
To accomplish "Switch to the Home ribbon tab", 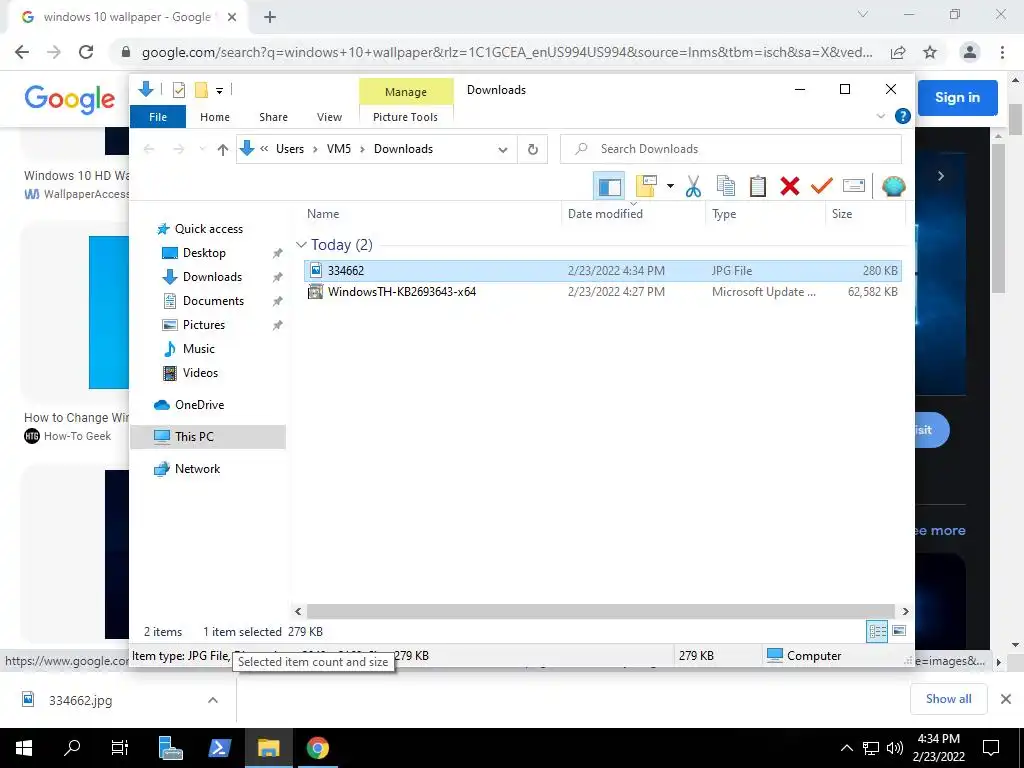I will [x=215, y=117].
